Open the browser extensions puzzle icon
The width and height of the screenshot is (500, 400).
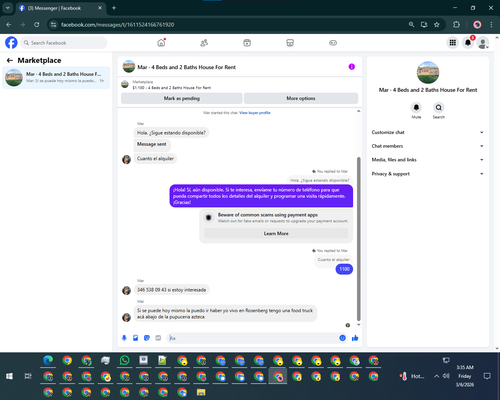click(x=456, y=24)
